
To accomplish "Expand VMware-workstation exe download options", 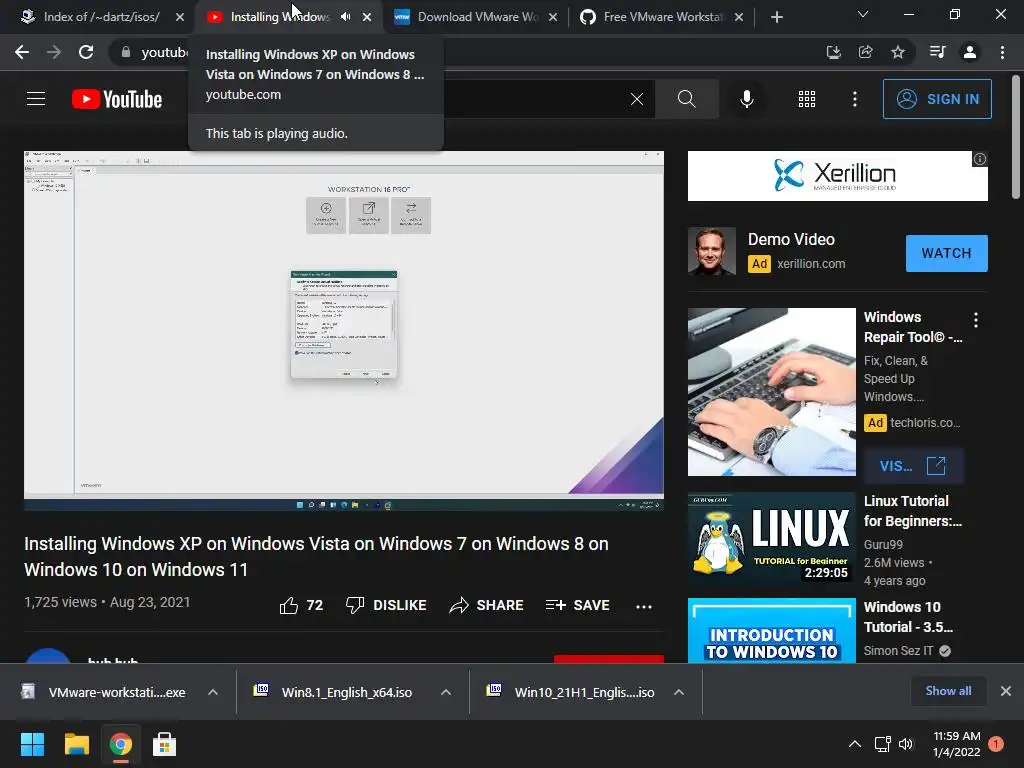I will click(x=213, y=692).
